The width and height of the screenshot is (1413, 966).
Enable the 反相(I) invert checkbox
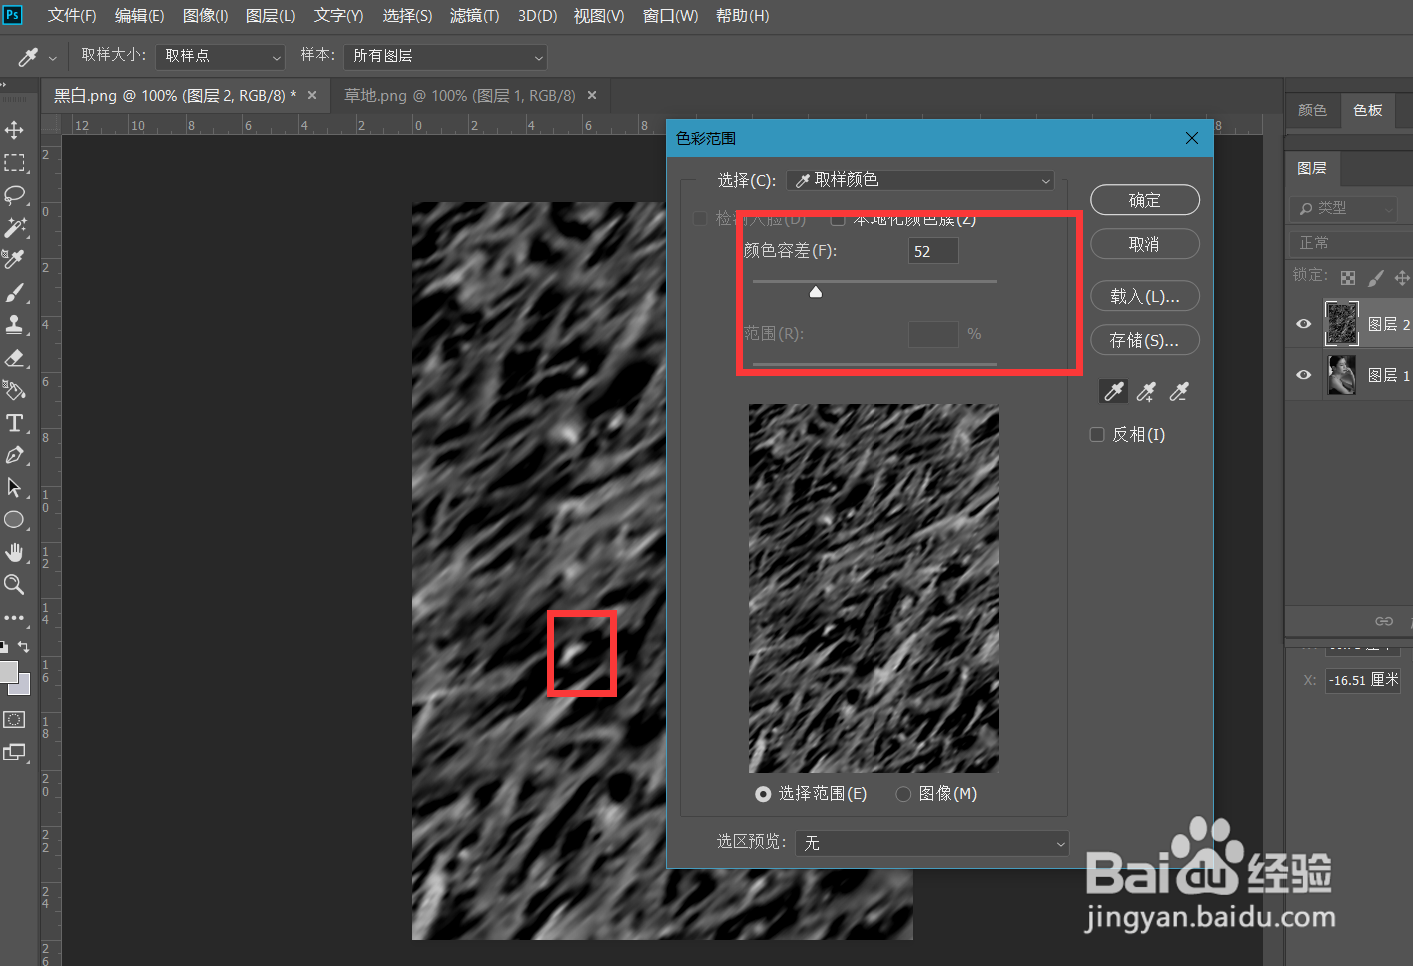[1096, 434]
